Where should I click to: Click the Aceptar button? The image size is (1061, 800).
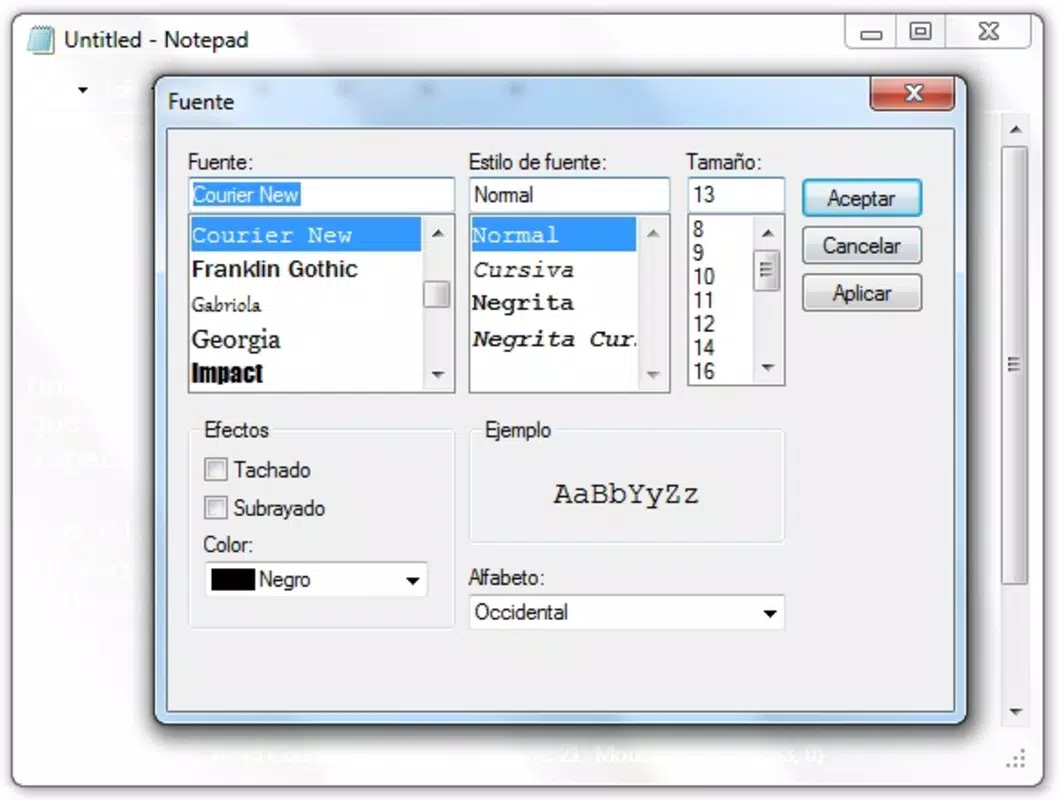click(861, 198)
